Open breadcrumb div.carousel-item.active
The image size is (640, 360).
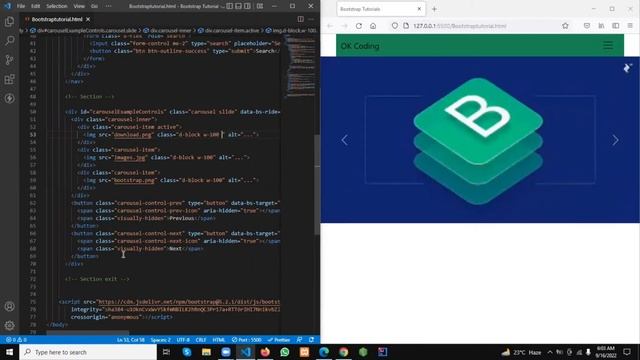tap(229, 31)
